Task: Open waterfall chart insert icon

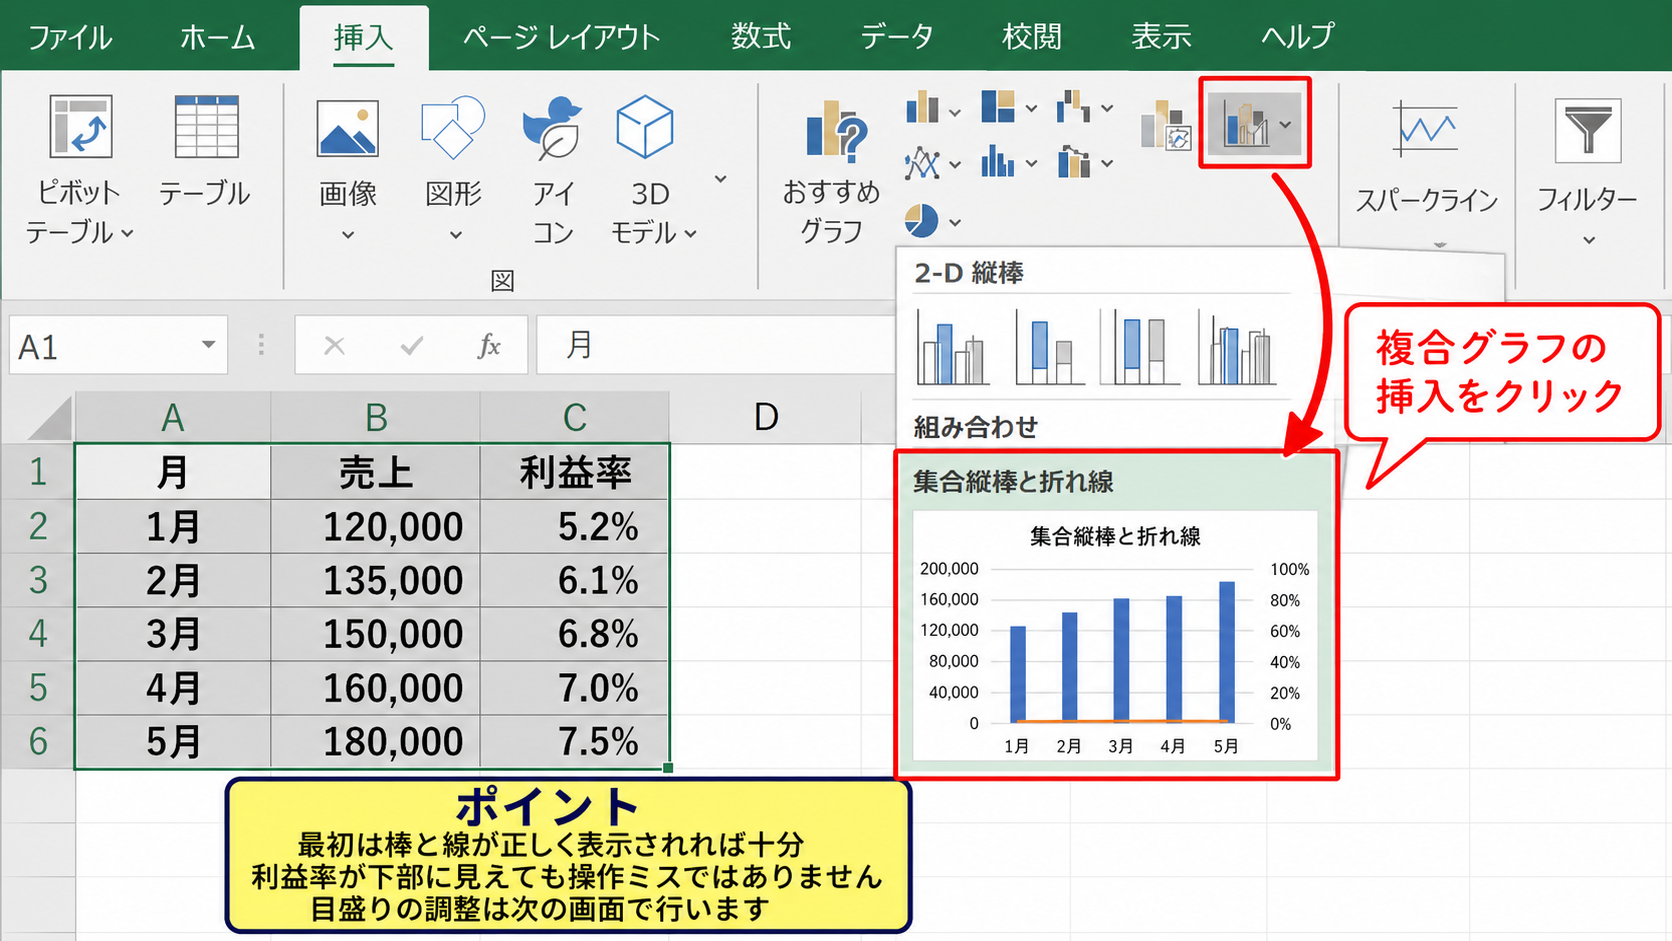Action: (x=1074, y=106)
